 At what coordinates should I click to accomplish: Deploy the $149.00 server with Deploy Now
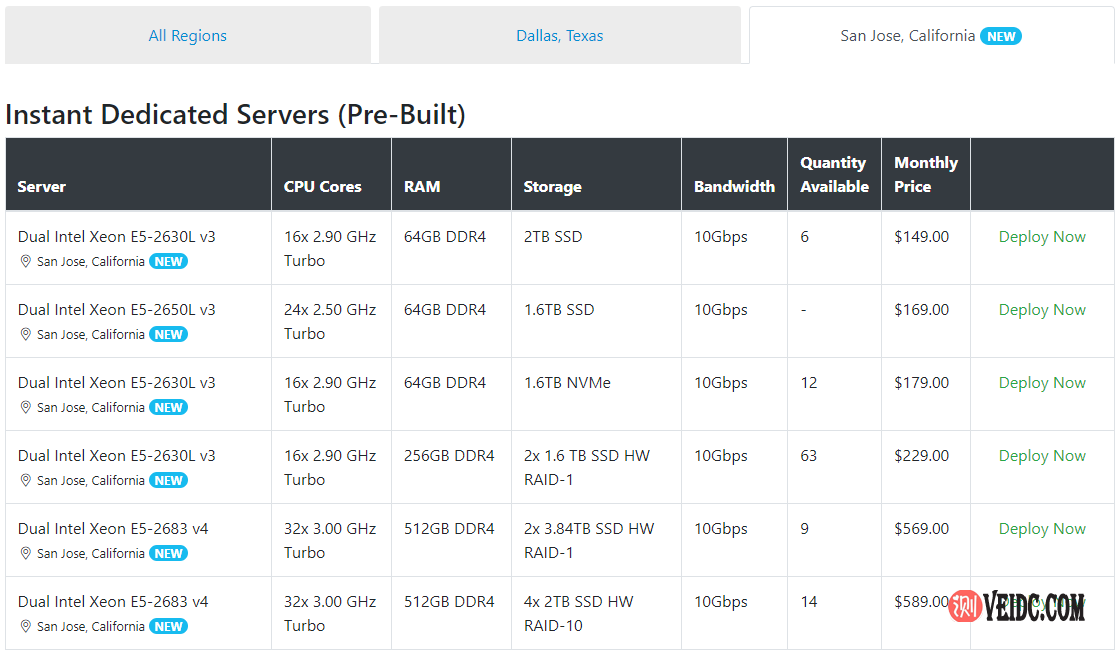pyautogui.click(x=1041, y=237)
